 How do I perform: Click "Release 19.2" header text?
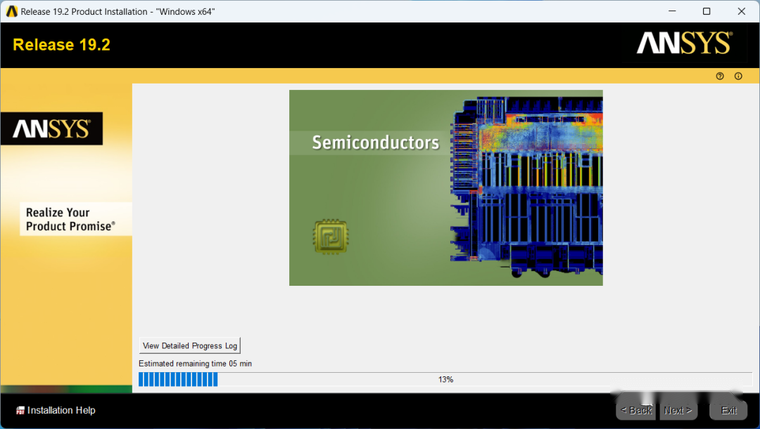(62, 45)
